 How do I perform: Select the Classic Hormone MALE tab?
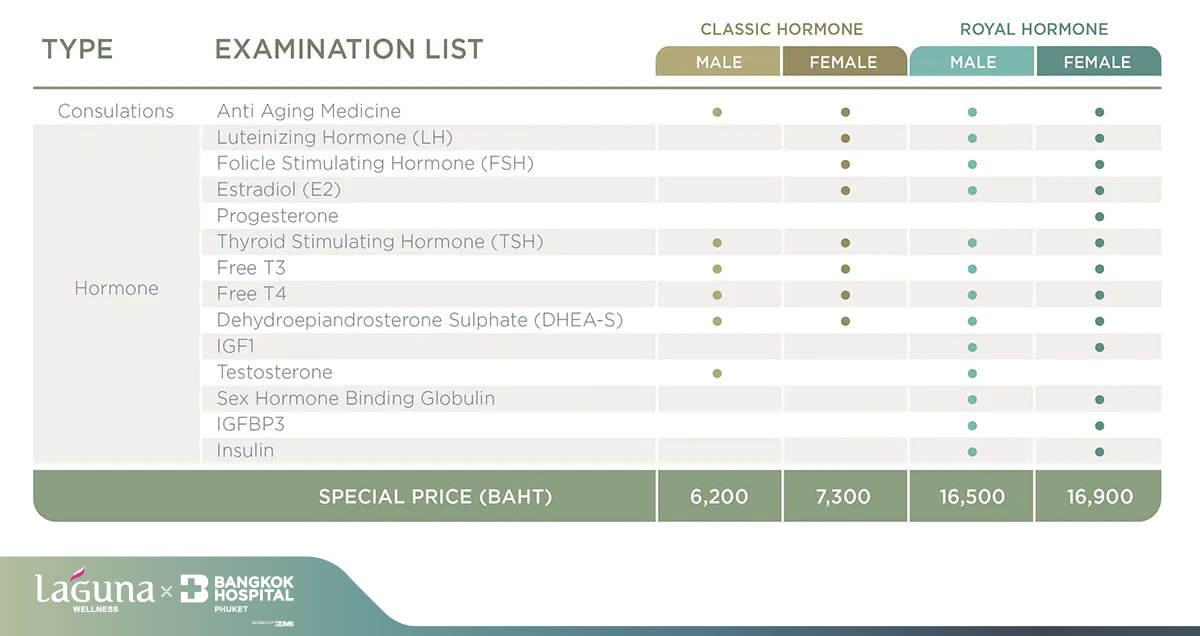(x=719, y=62)
